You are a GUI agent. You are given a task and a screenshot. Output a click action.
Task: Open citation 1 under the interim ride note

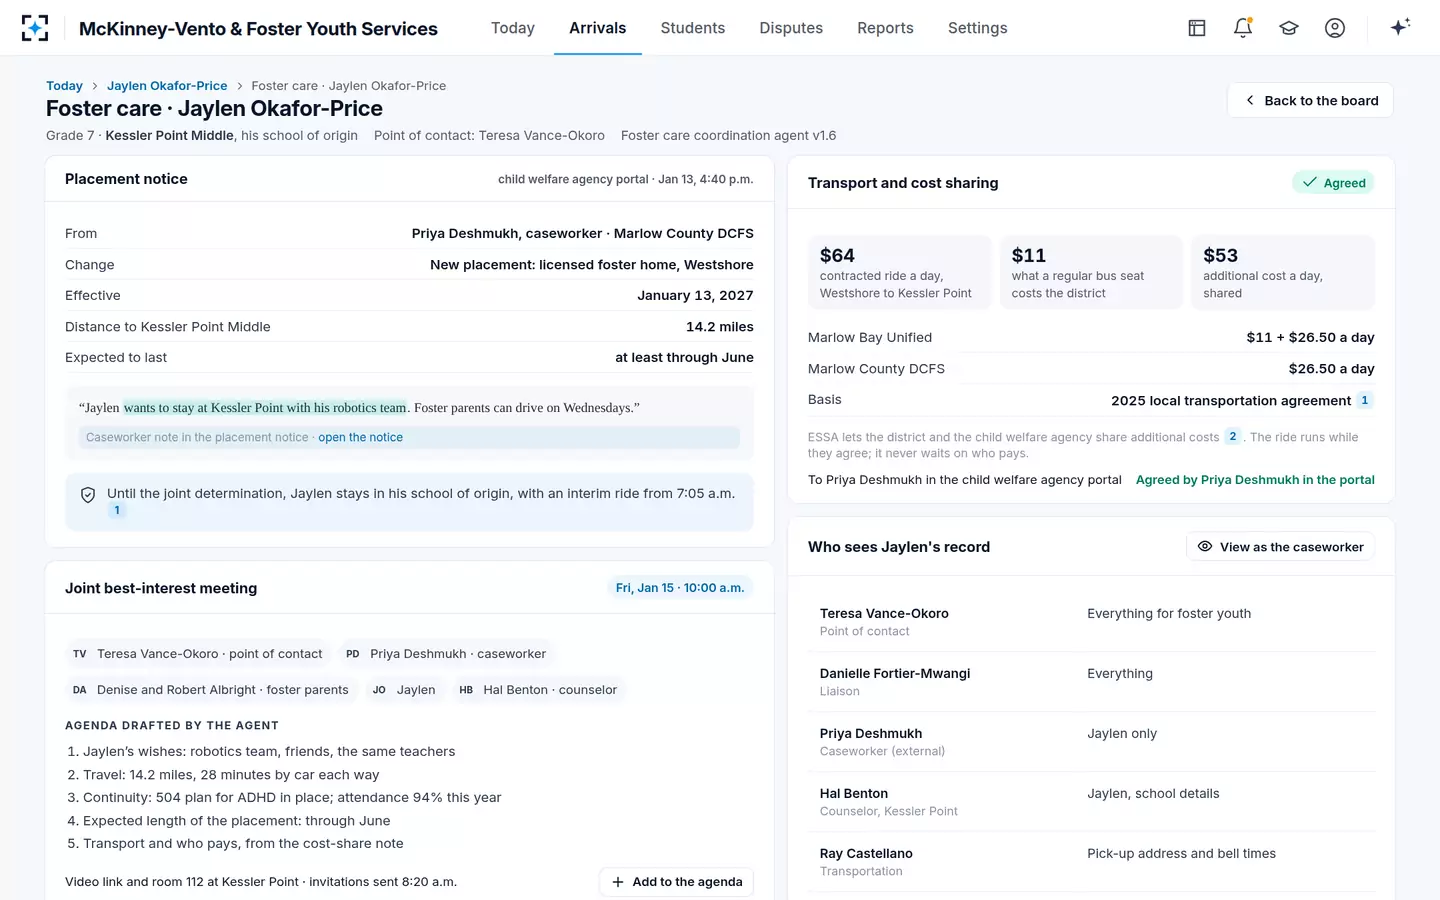click(x=117, y=510)
